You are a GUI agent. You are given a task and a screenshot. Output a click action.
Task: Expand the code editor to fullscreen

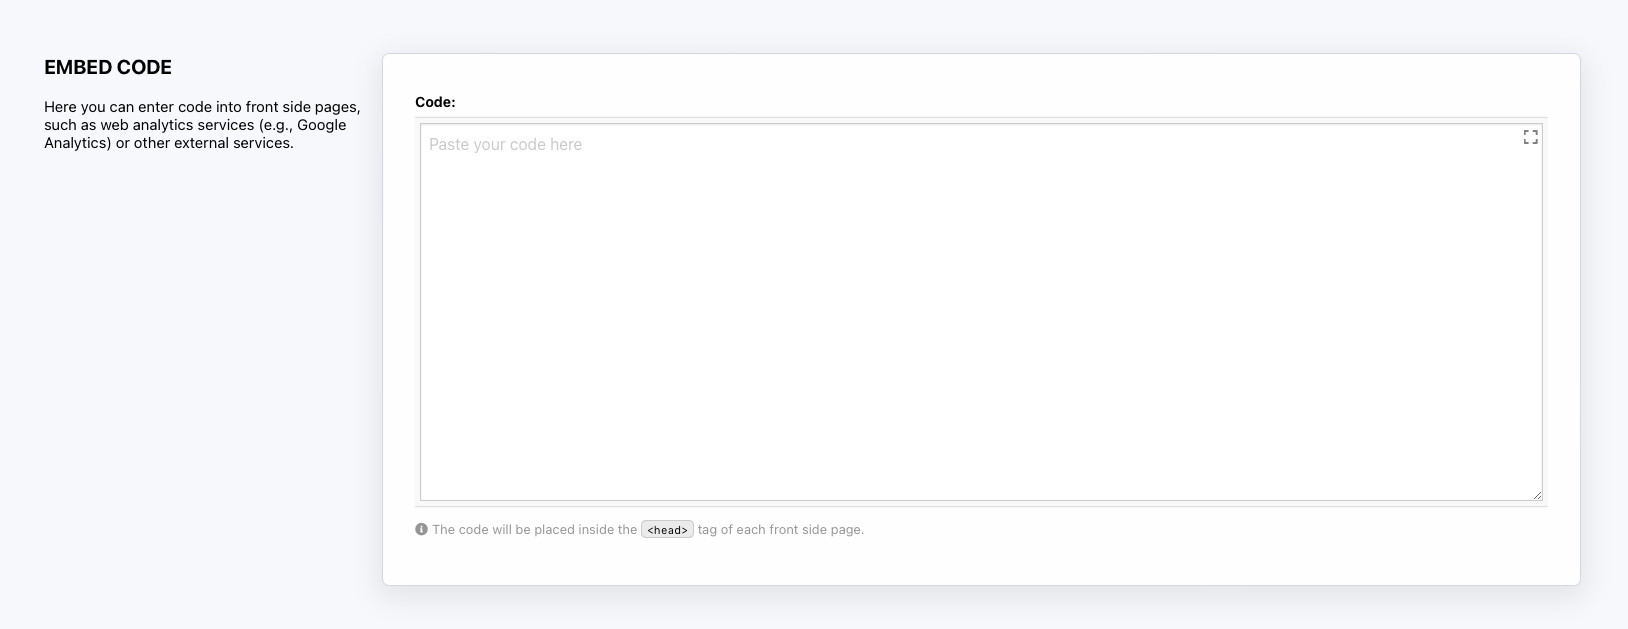point(1530,137)
